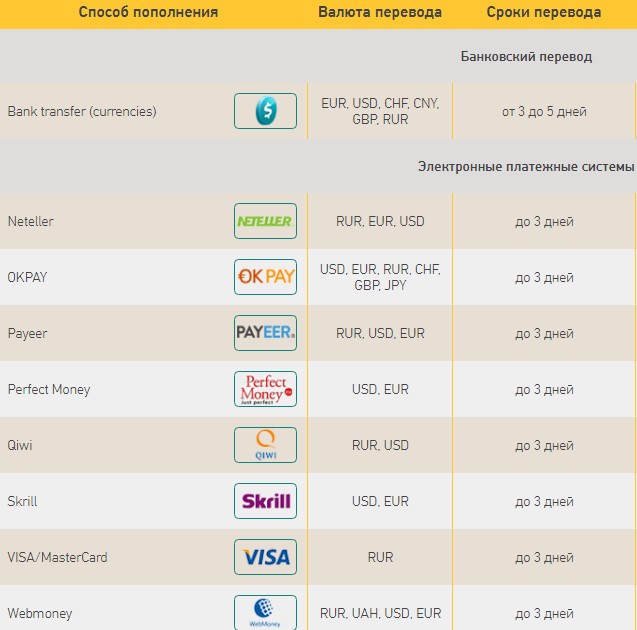
Task: Click the 'Bank transfer (currencies)' text
Action: tap(82, 111)
